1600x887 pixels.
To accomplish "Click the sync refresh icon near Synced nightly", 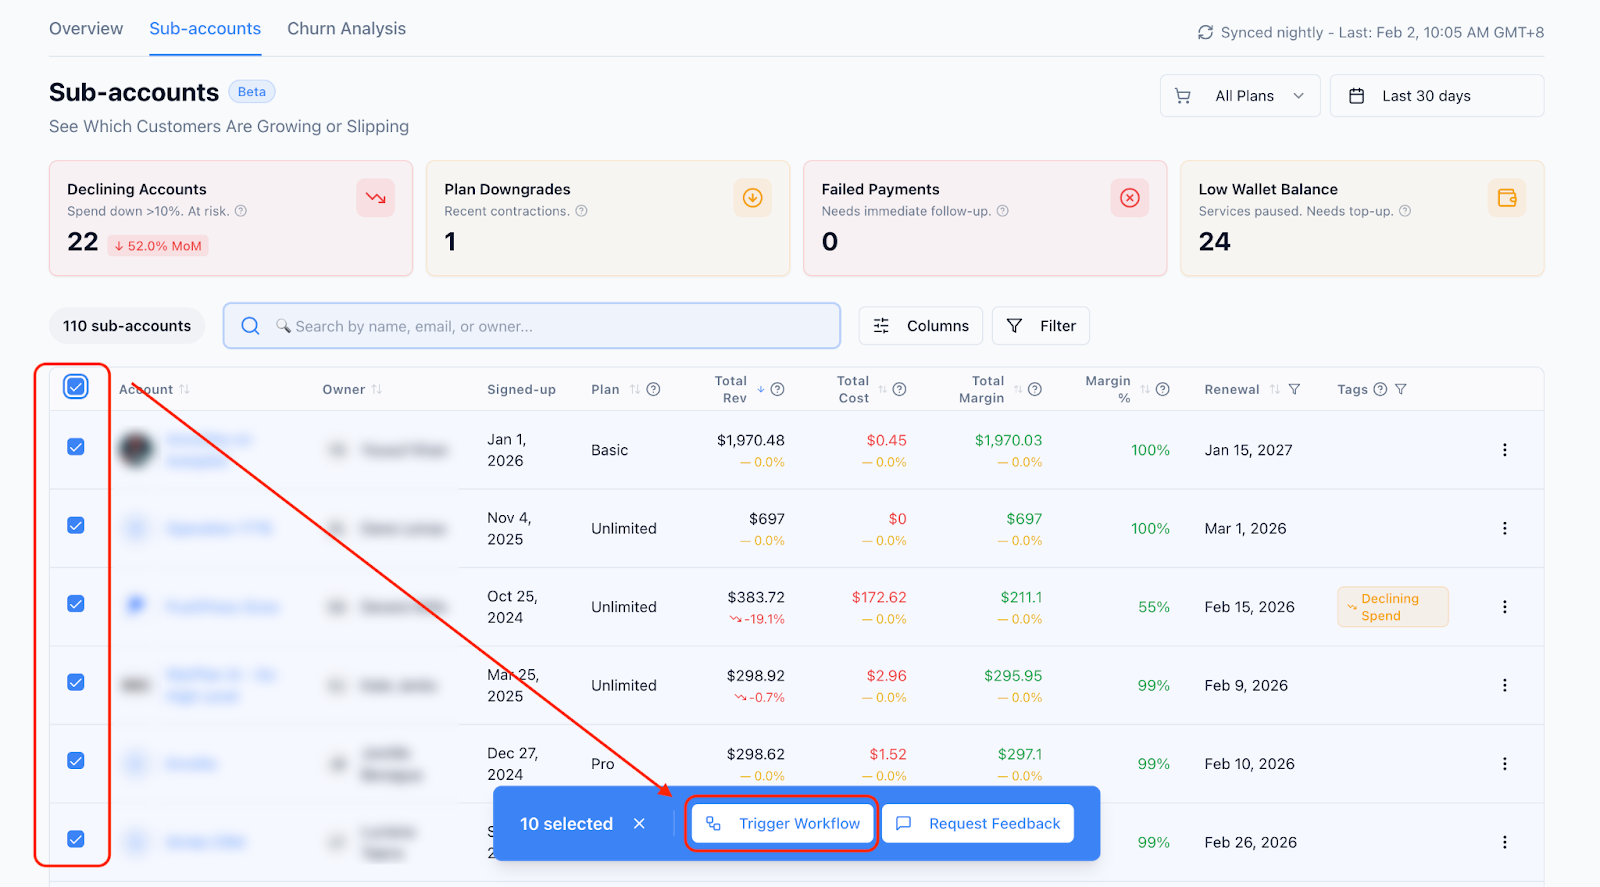I will pos(1205,32).
